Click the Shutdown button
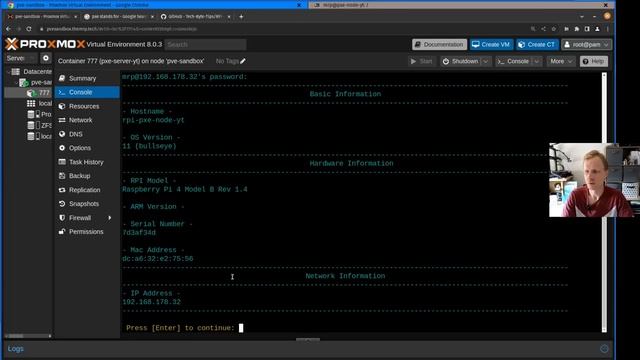Image resolution: width=640 pixels, height=360 pixels. tap(460, 61)
